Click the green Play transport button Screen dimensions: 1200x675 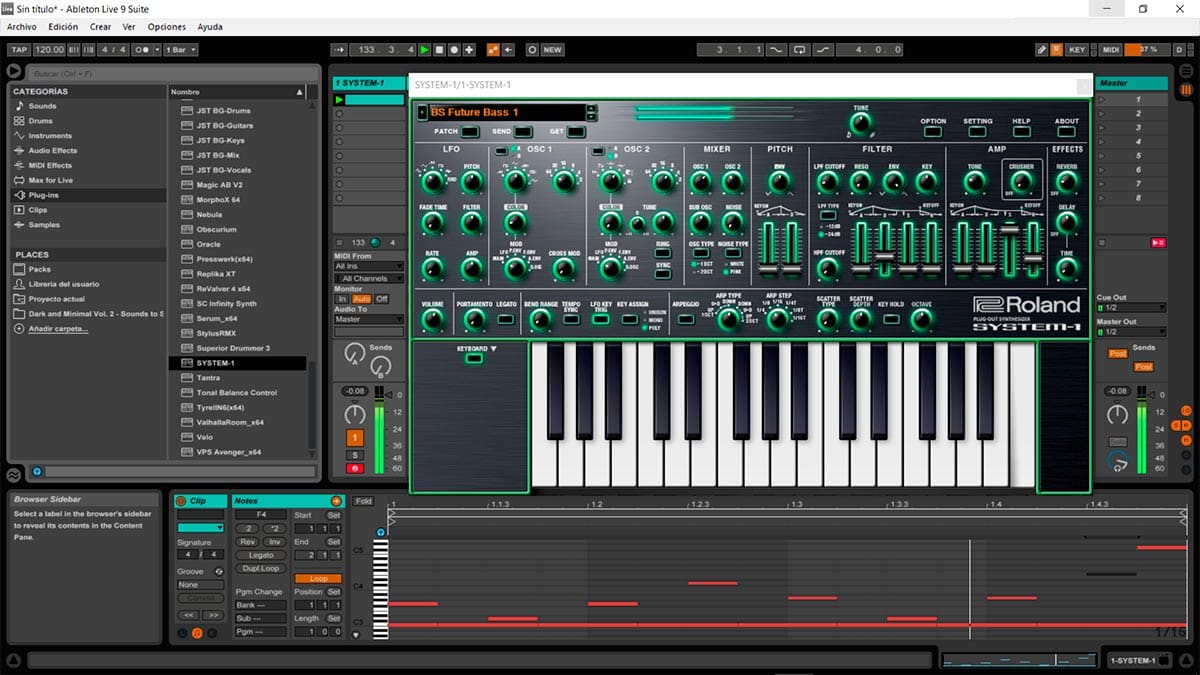tap(425, 49)
